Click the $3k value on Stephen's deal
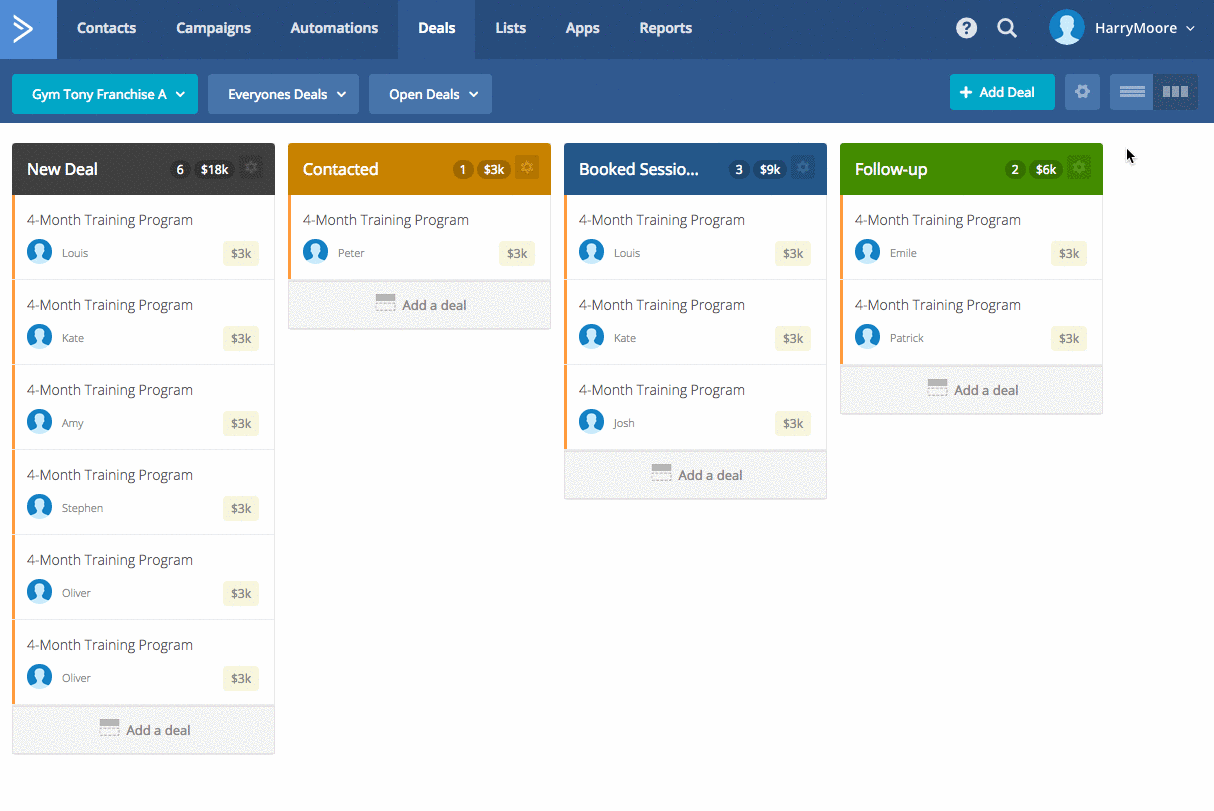The width and height of the screenshot is (1214, 811). [x=241, y=508]
